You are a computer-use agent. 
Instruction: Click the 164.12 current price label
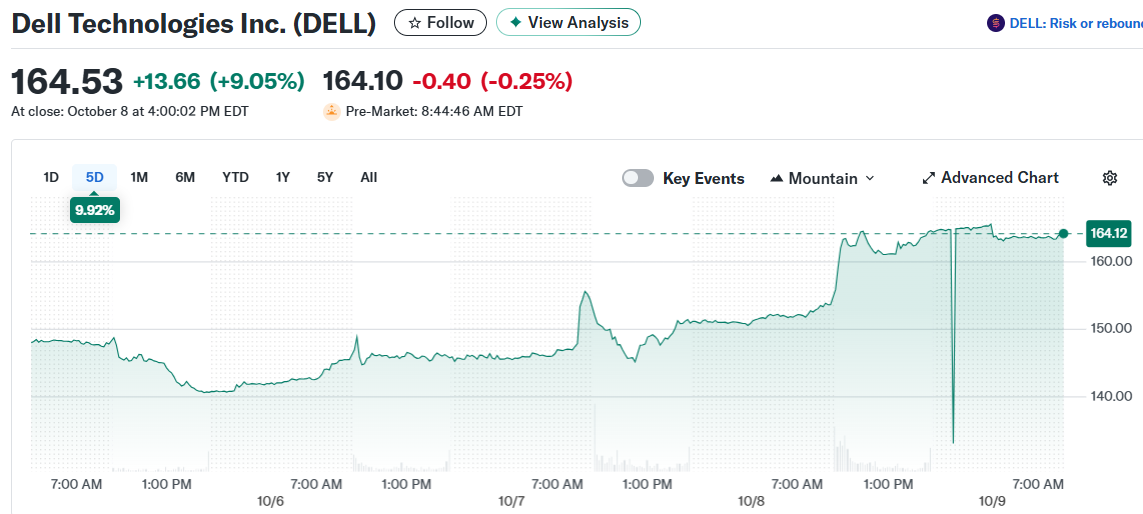[x=1109, y=233]
